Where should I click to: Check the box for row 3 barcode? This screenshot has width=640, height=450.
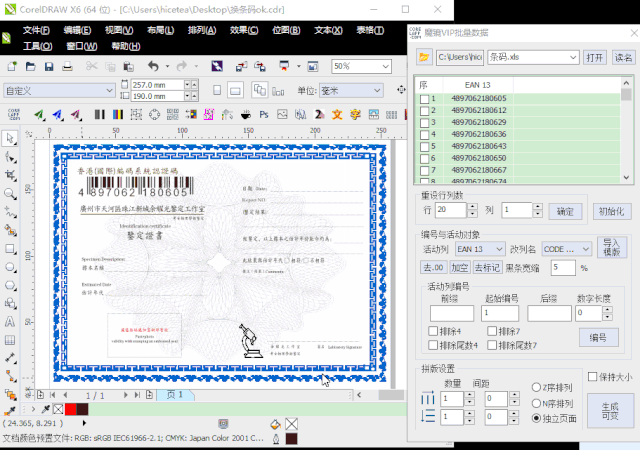[424, 123]
